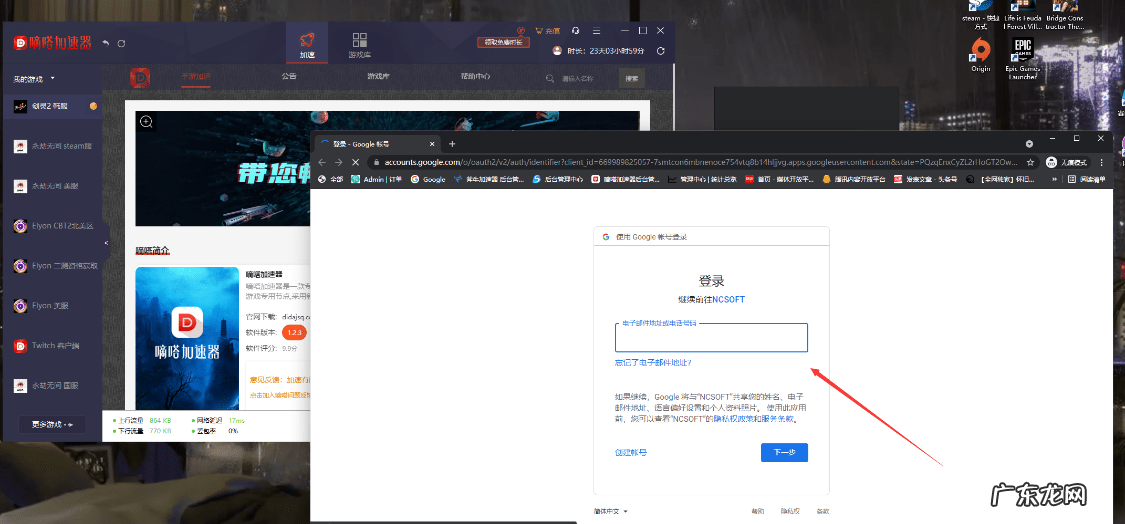Screen dimensions: 1125x524
Task: Select Elyon 美服 in the game list
Action: click(52, 306)
